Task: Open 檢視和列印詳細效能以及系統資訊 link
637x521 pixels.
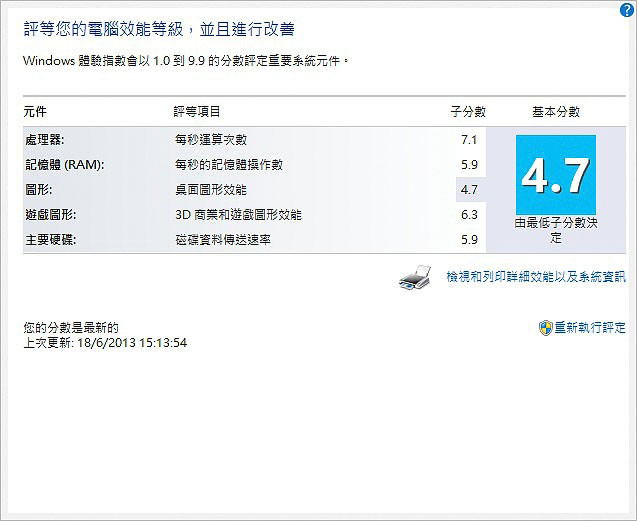Action: (x=536, y=277)
